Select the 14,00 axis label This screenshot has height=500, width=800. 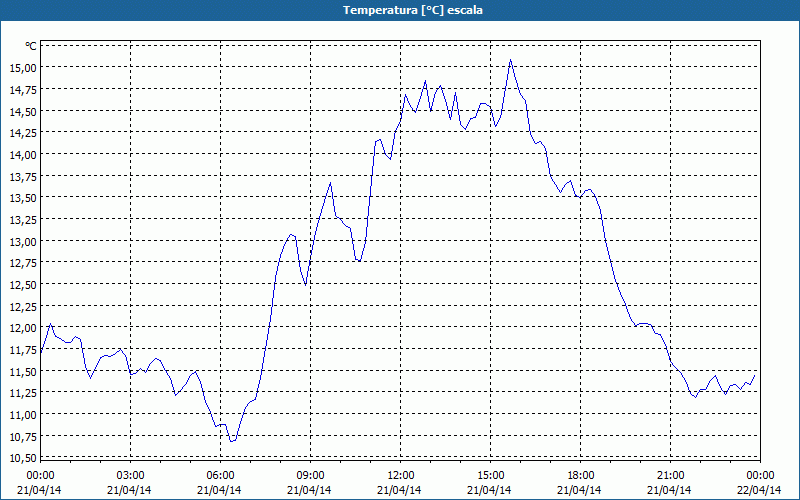[22, 155]
